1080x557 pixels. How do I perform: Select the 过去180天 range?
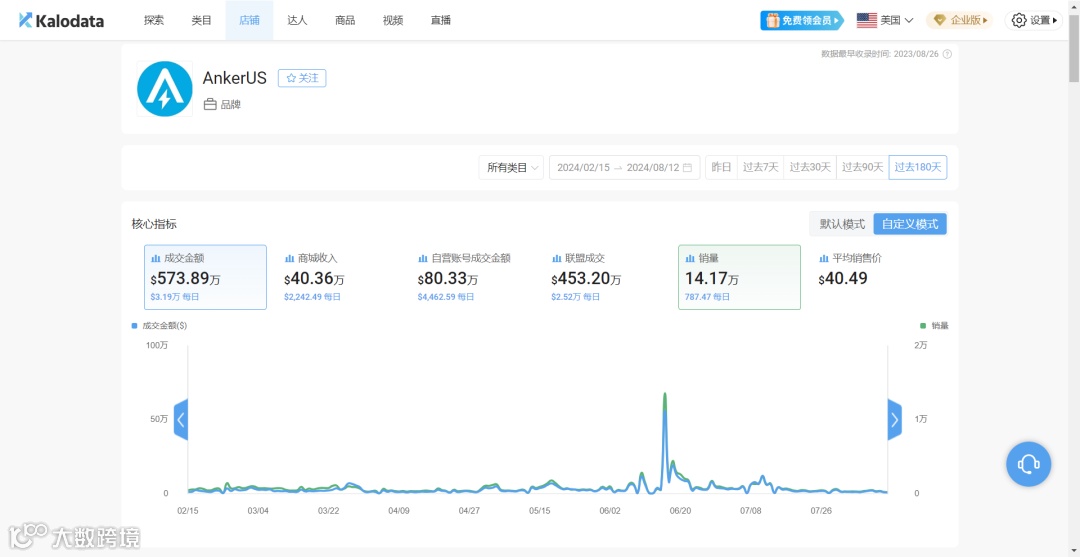tap(918, 167)
